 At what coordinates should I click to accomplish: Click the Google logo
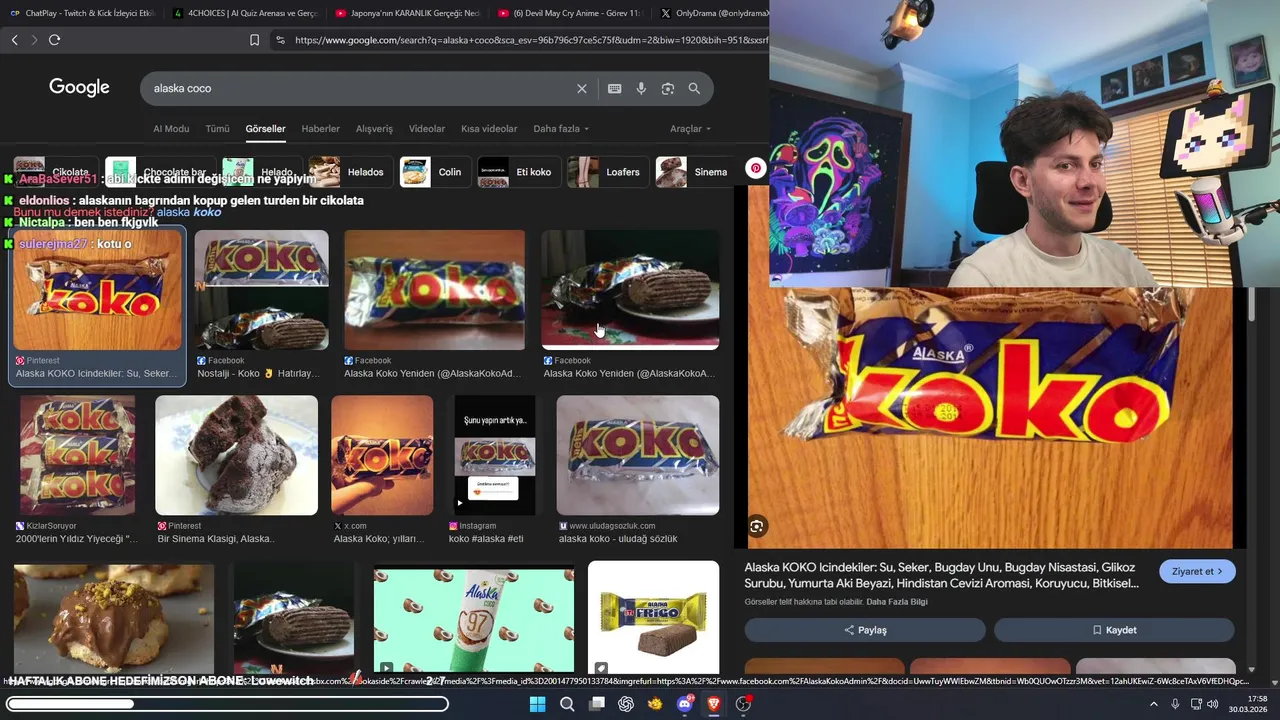coord(79,88)
